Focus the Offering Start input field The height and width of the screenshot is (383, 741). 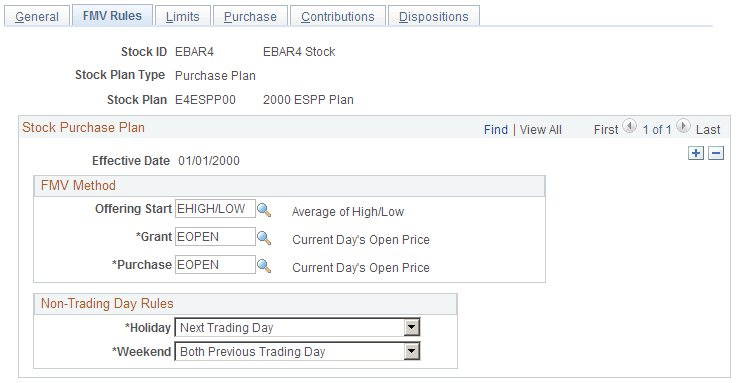click(x=215, y=209)
